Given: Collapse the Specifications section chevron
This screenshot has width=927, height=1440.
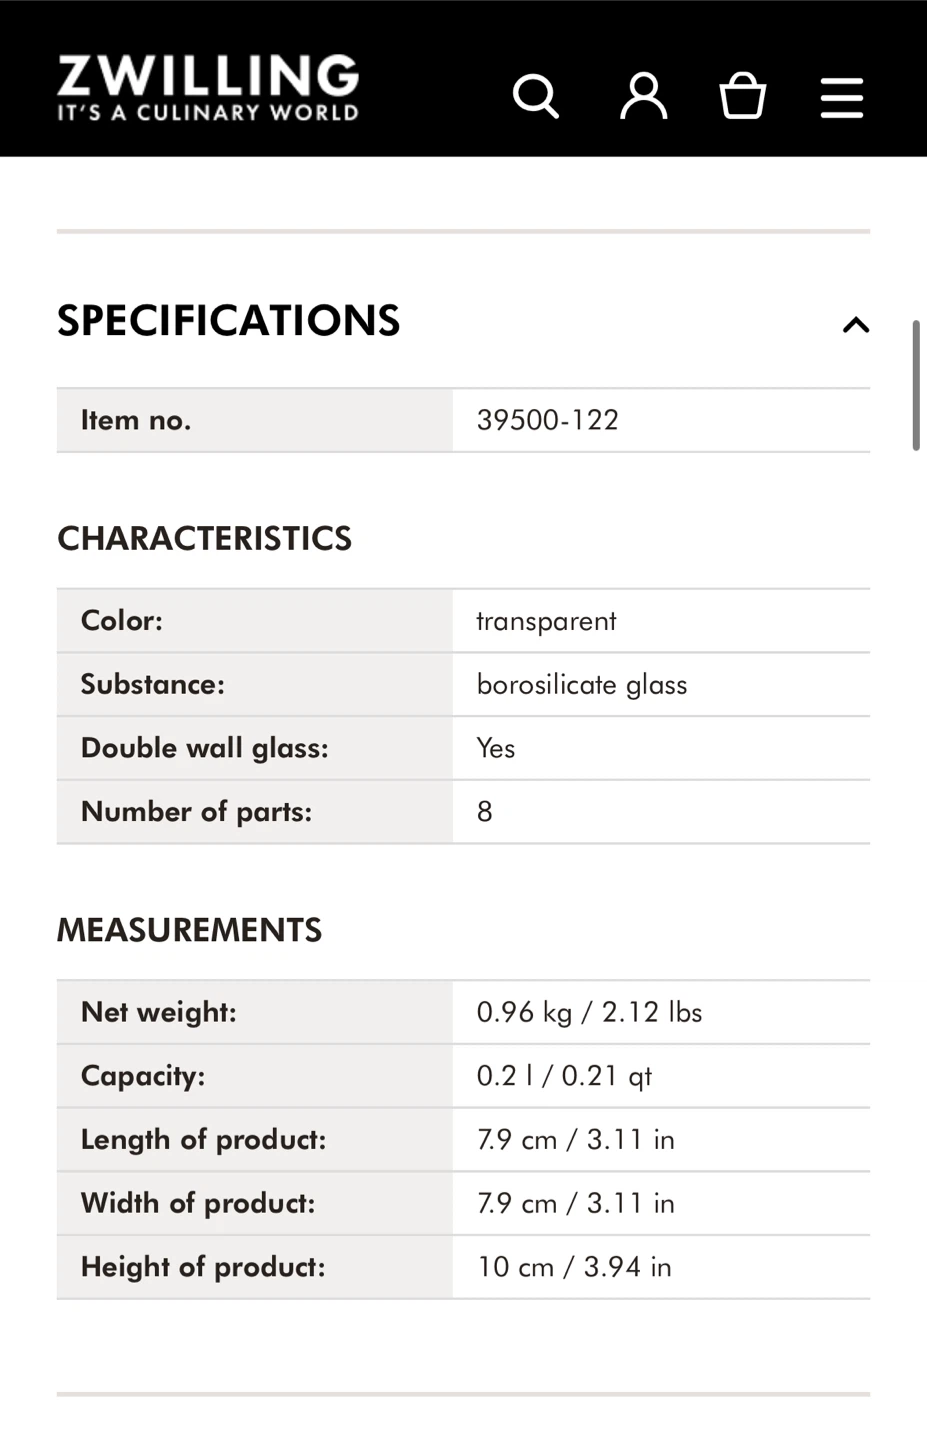Looking at the screenshot, I should tap(856, 324).
